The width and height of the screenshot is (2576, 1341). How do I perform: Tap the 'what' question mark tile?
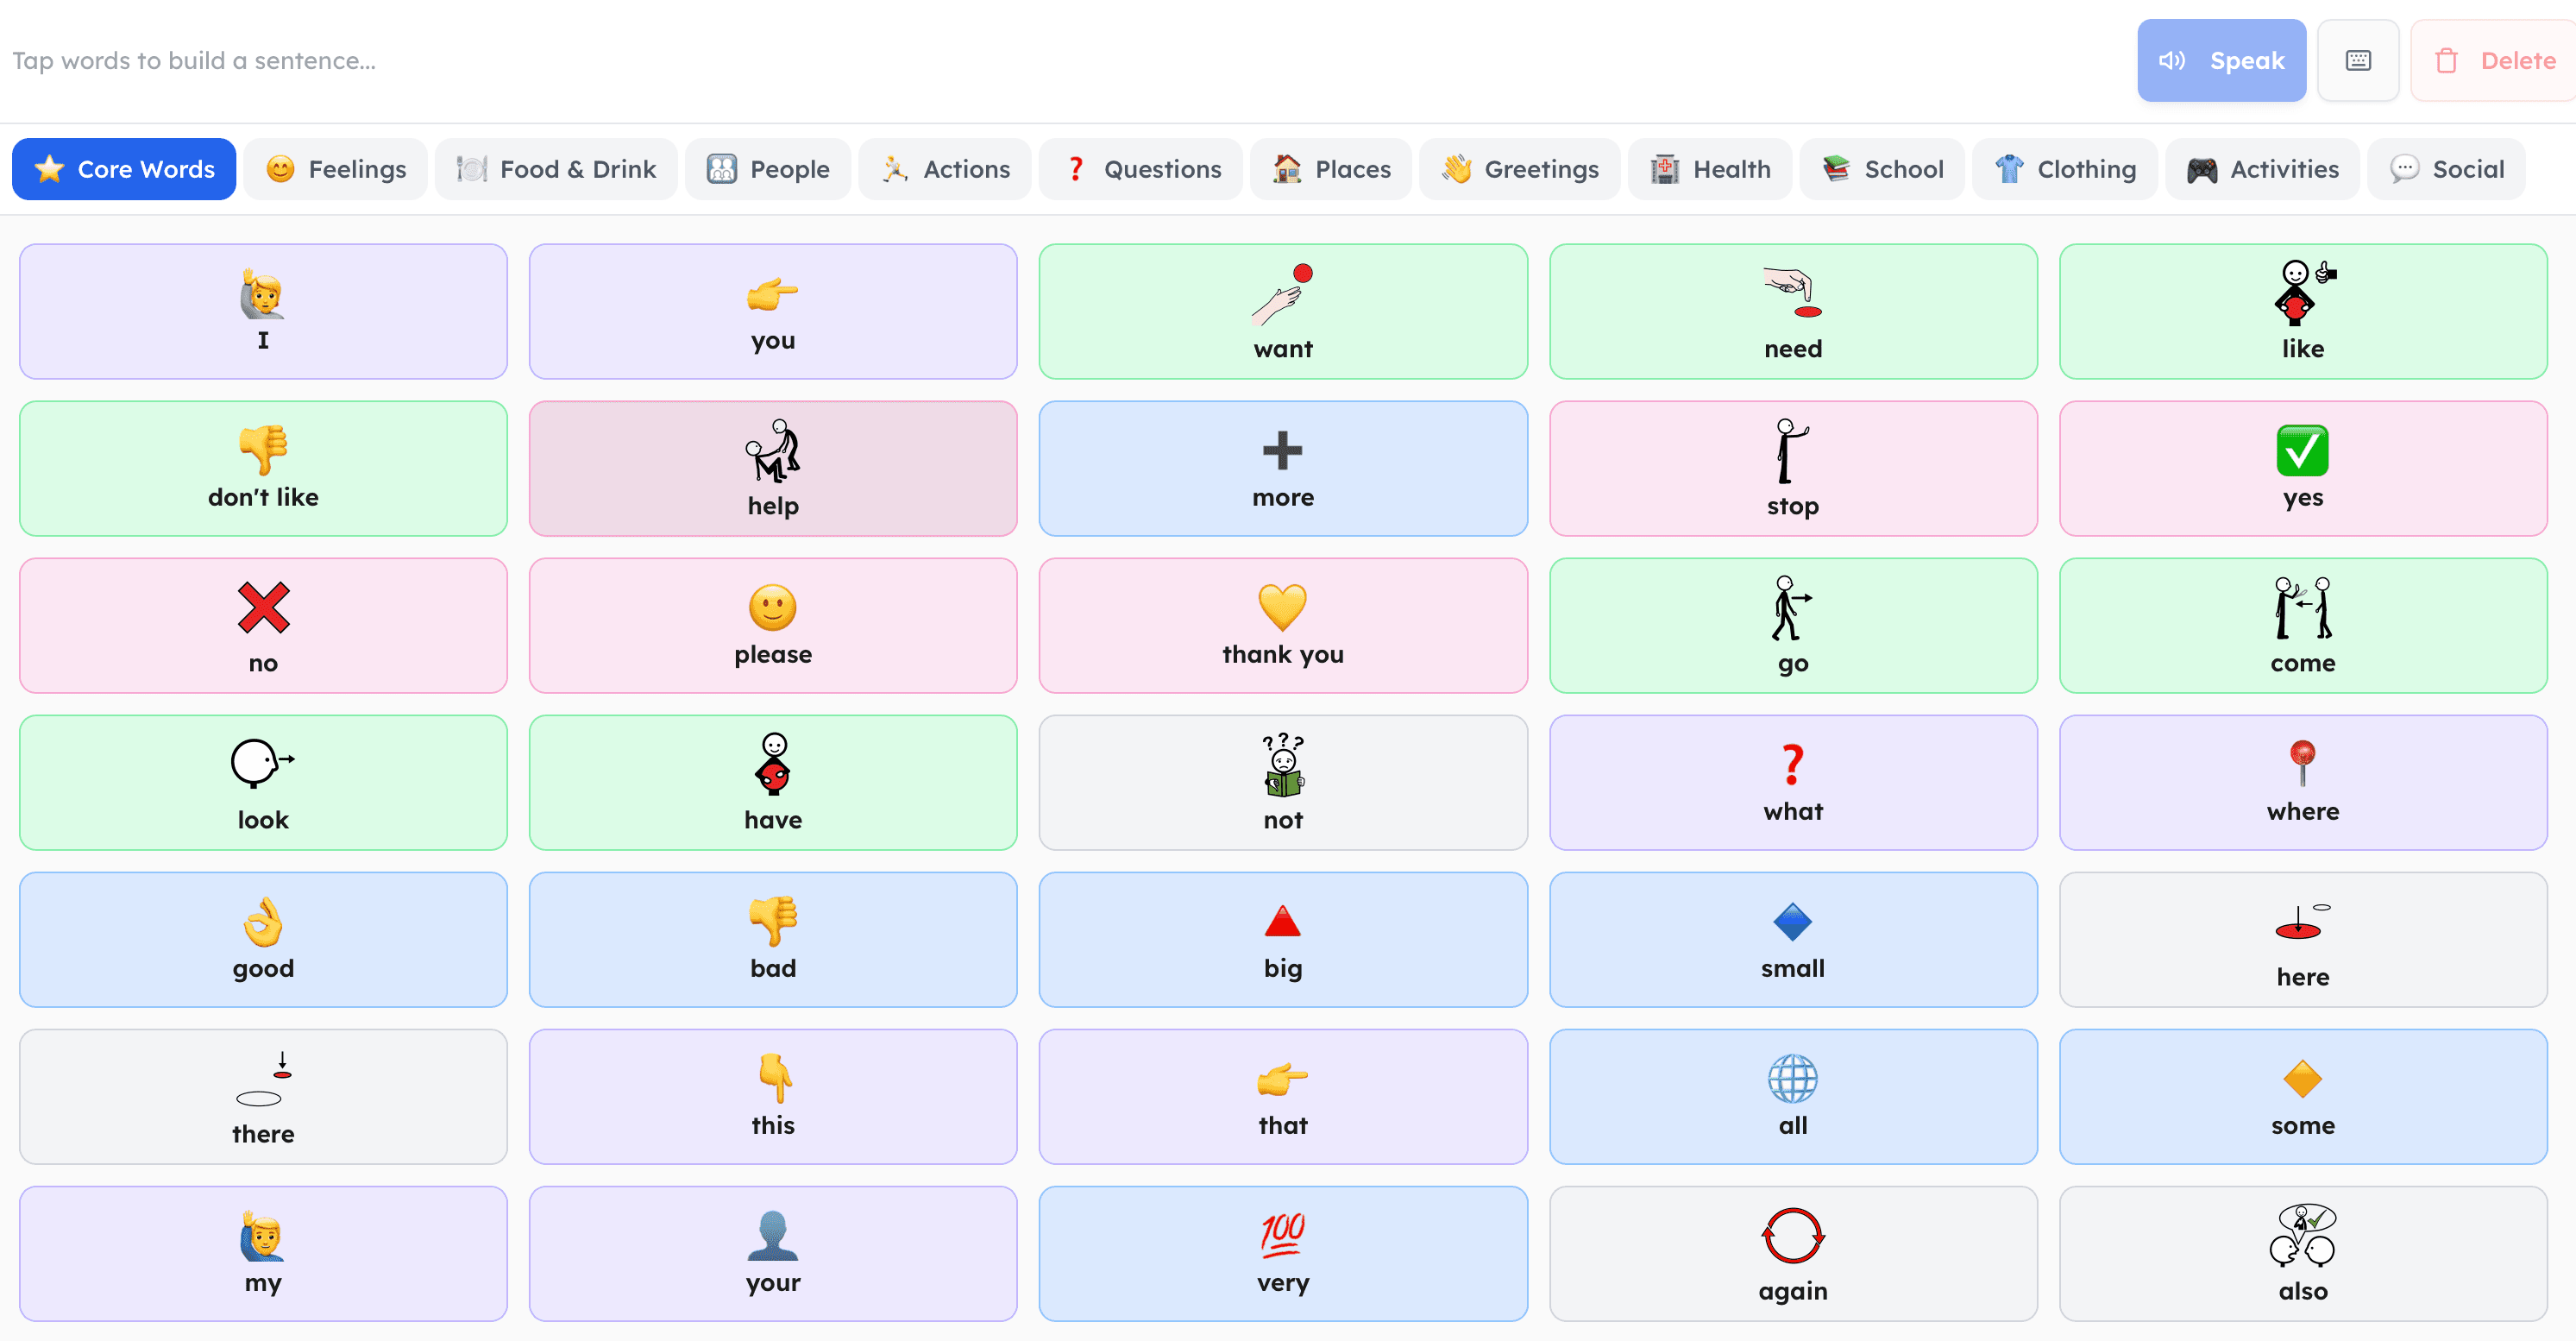pyautogui.click(x=1792, y=782)
